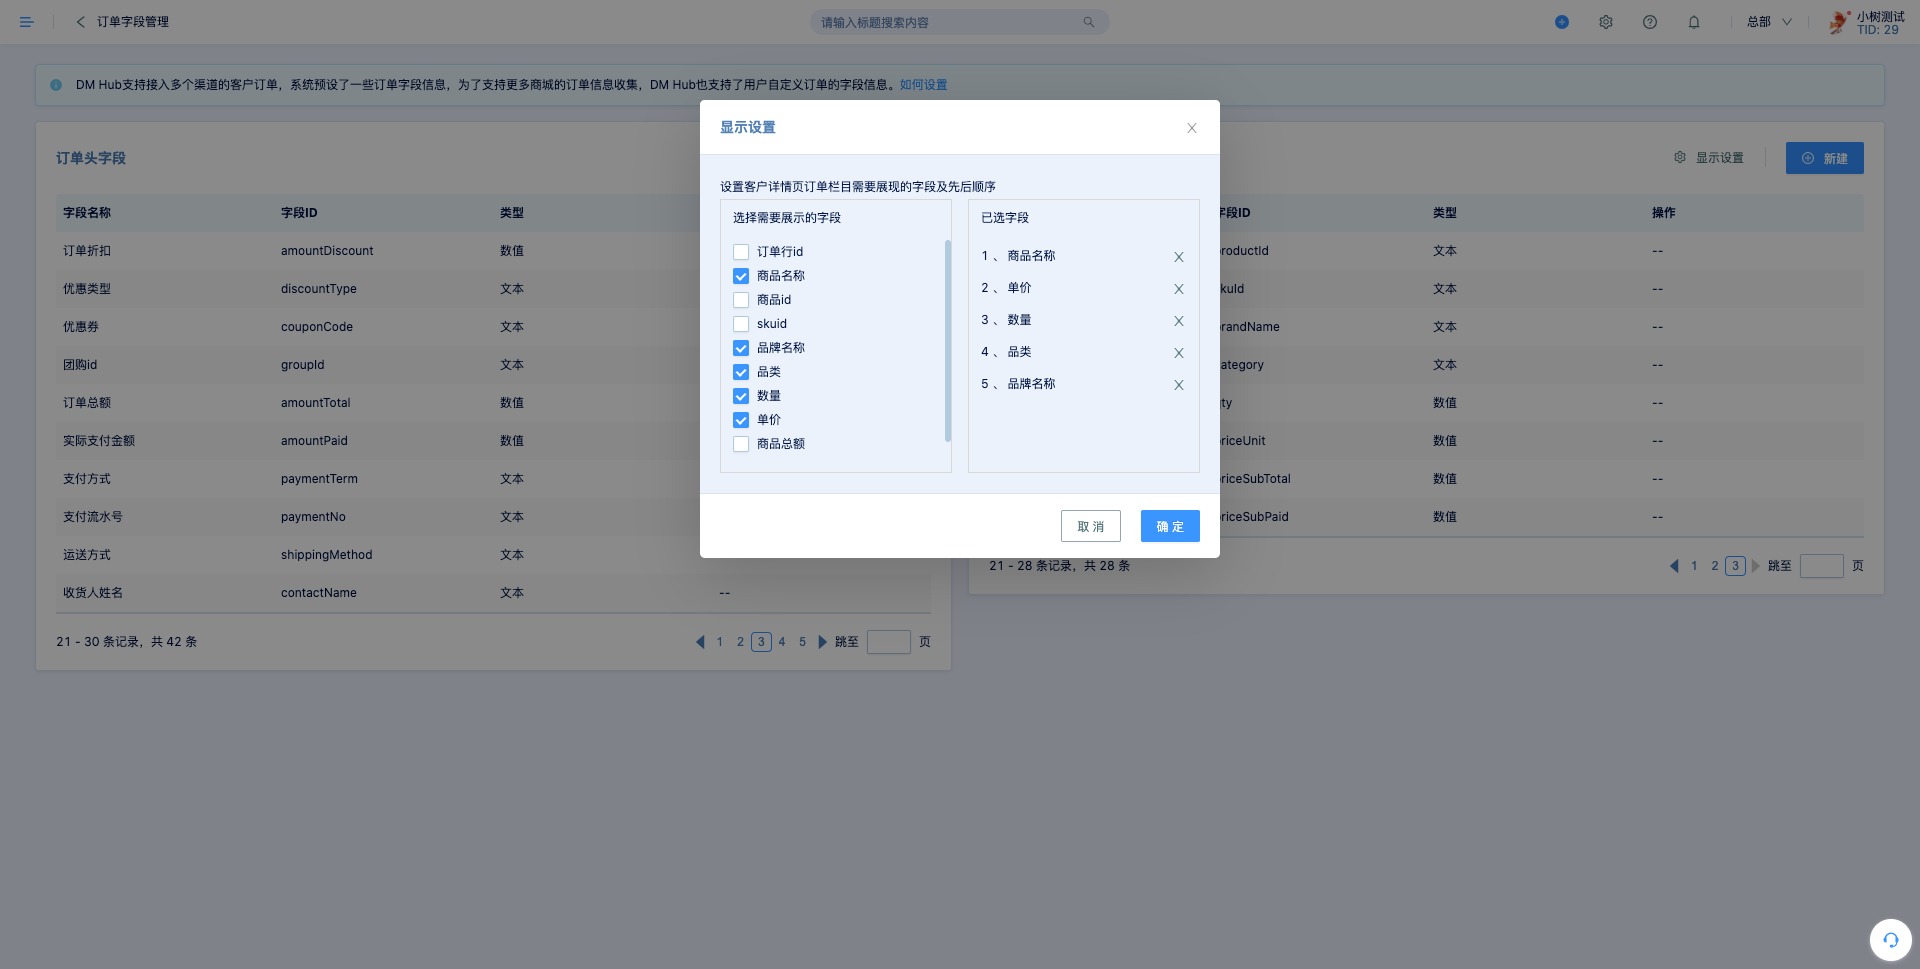Click current page 3 in left pagination
1920x969 pixels.
761,642
